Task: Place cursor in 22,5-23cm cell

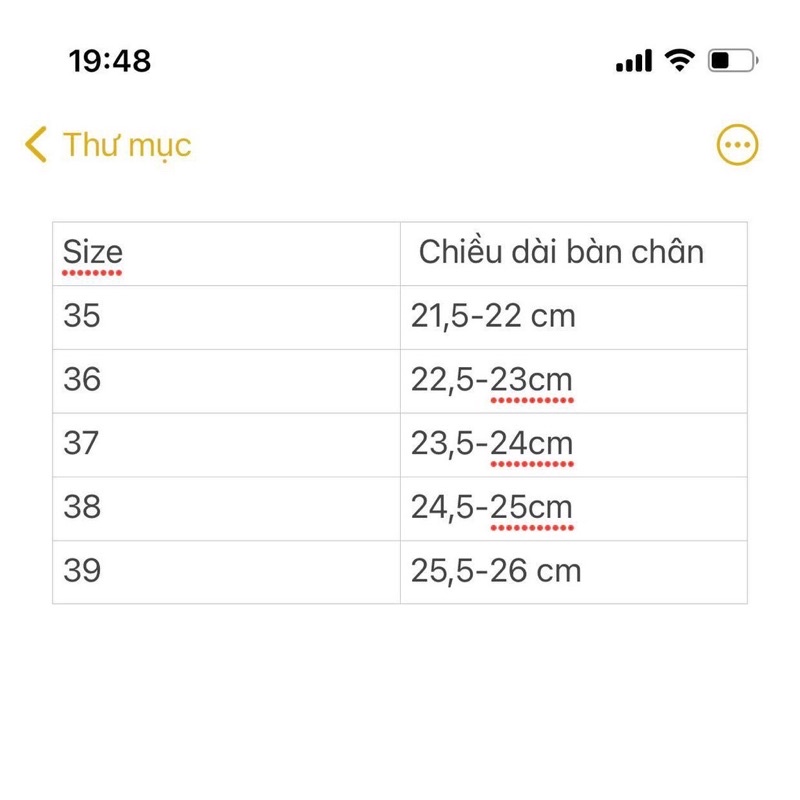Action: (491, 380)
